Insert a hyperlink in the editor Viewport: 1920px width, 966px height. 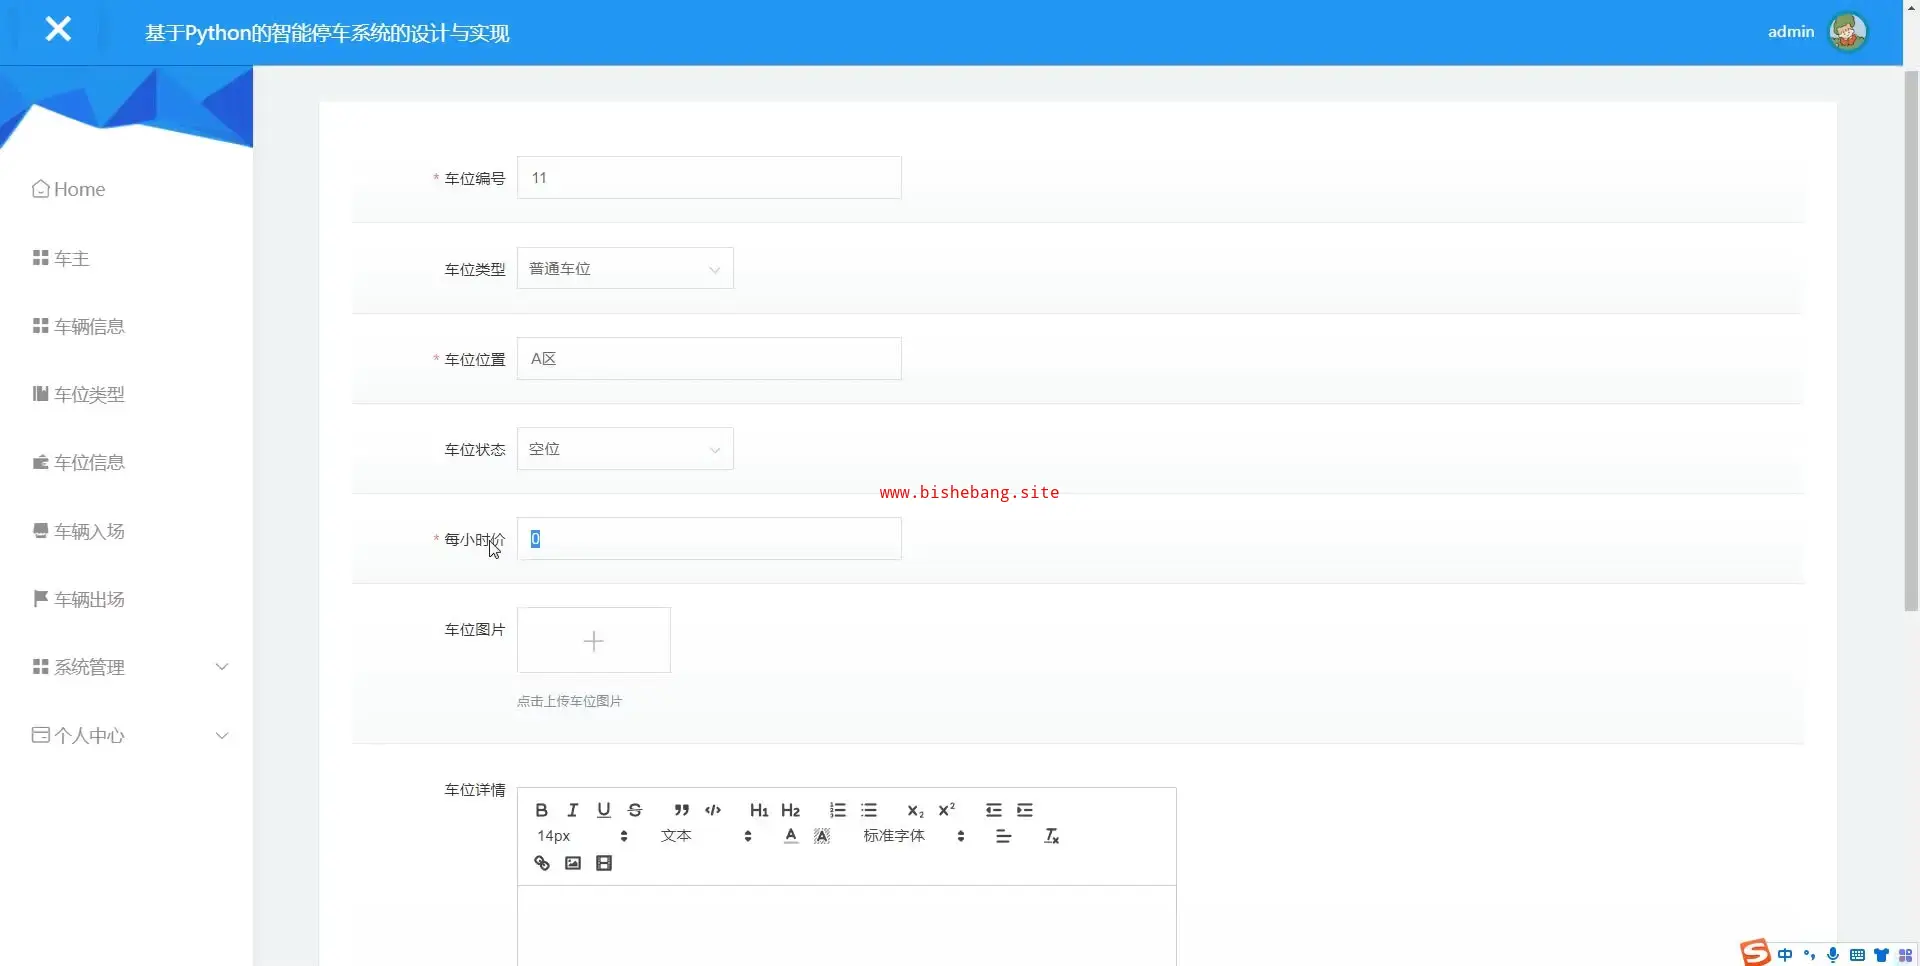(542, 863)
